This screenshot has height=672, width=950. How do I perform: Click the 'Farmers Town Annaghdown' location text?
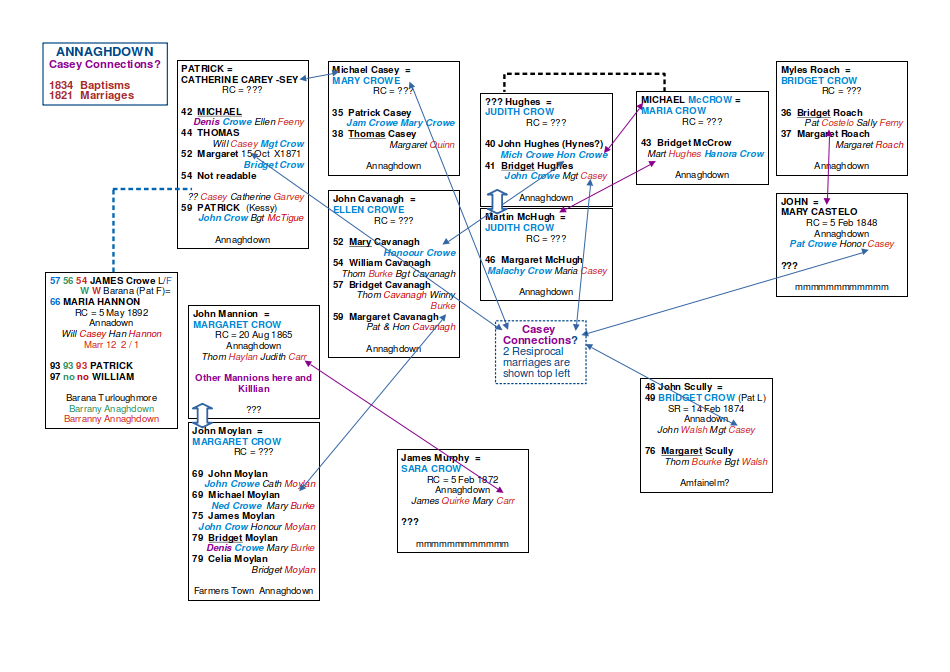pos(253,591)
